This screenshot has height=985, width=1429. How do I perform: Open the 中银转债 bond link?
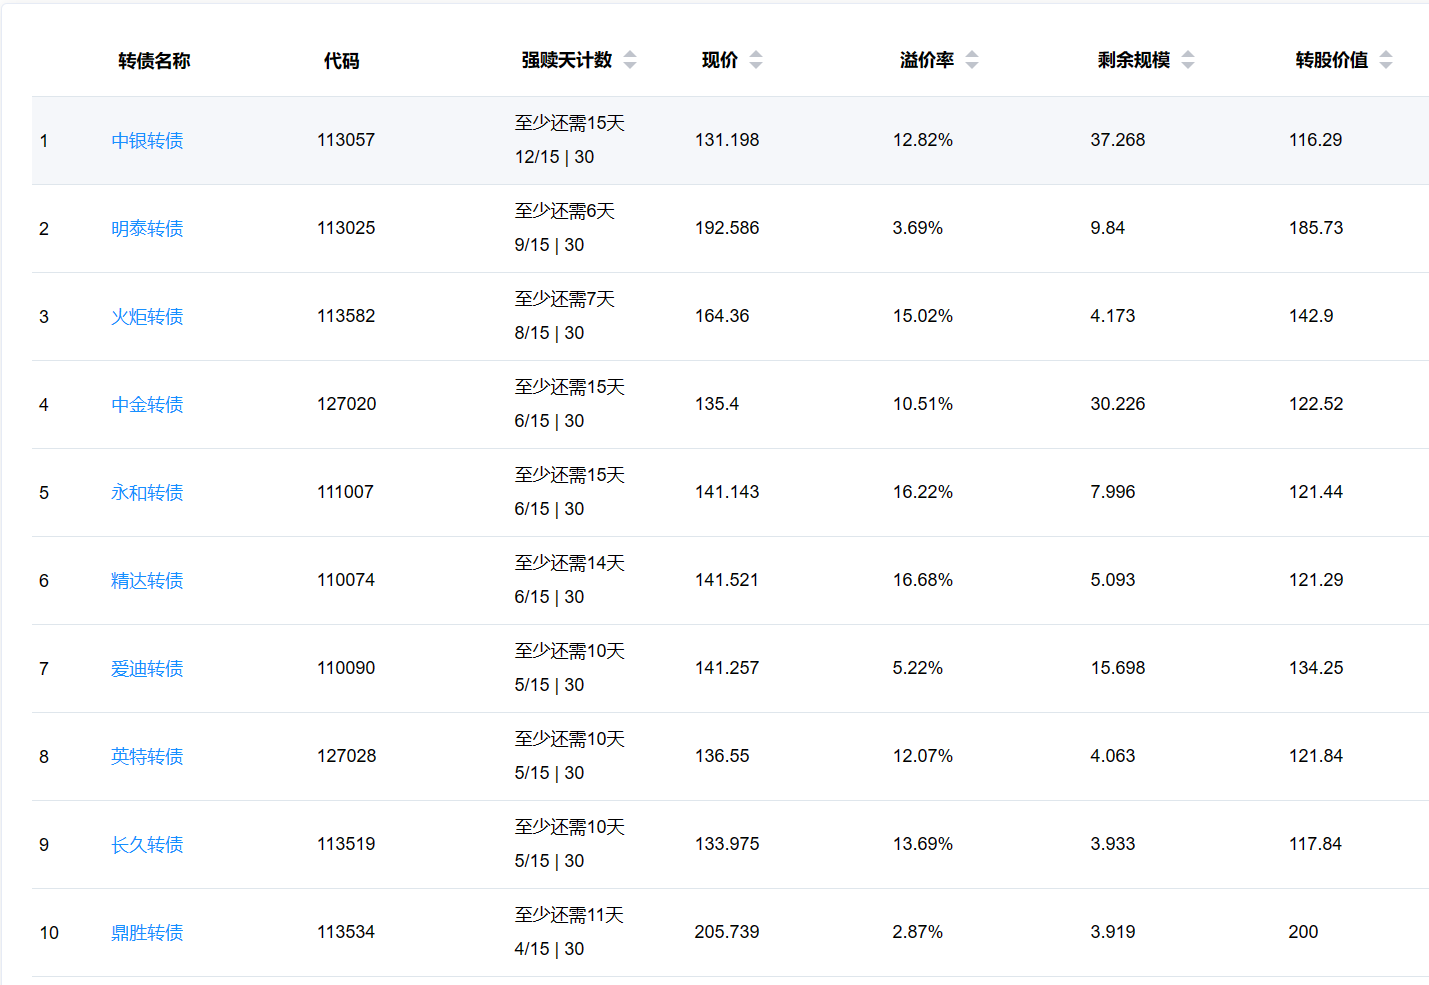[147, 141]
